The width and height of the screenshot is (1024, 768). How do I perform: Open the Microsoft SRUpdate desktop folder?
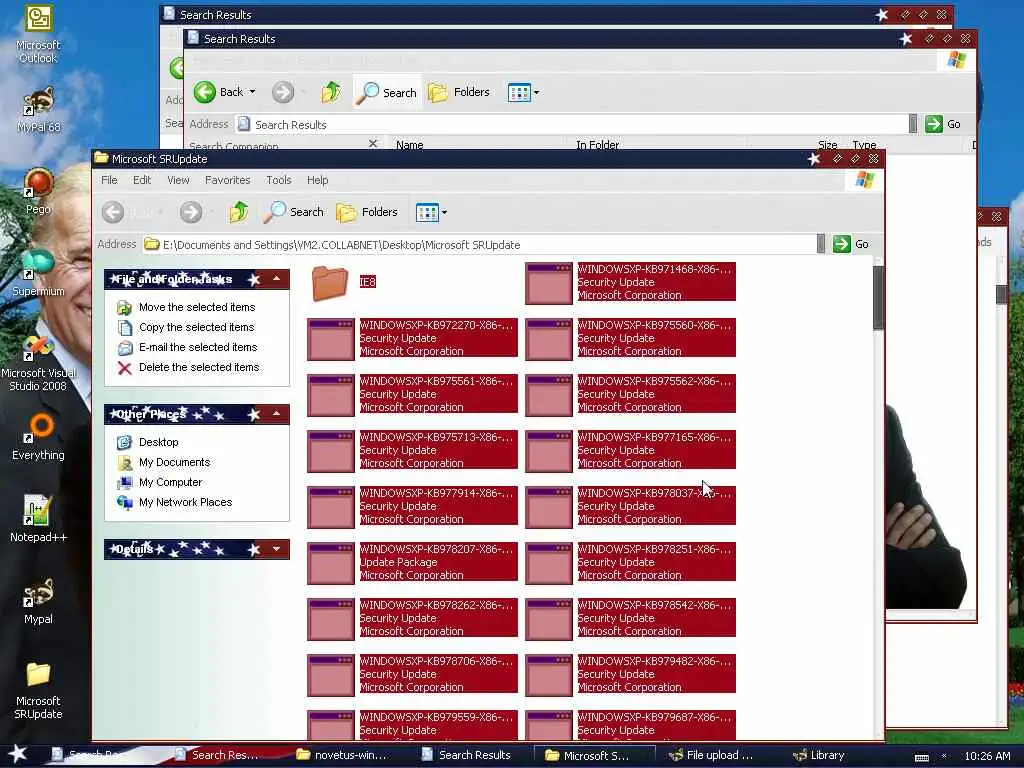(38, 691)
